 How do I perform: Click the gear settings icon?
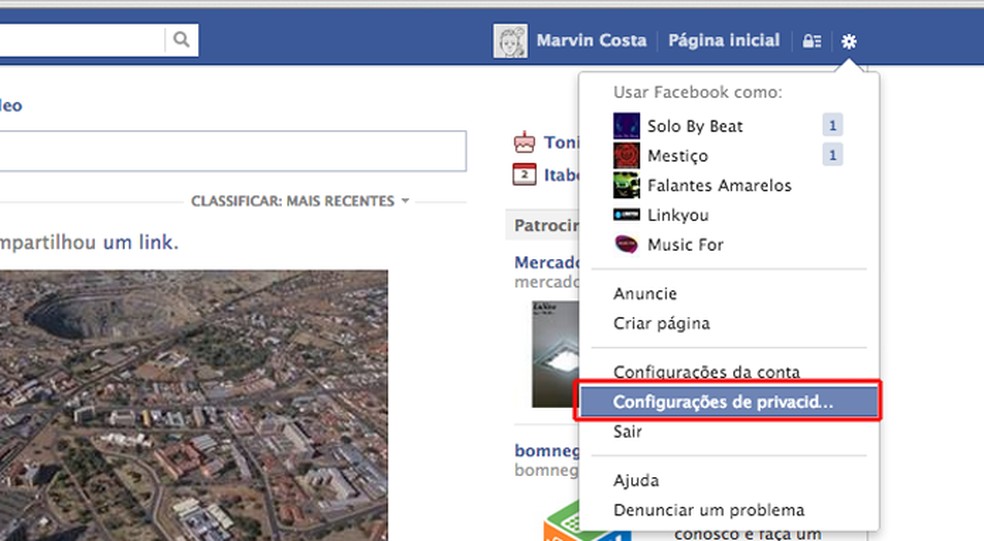(x=848, y=41)
